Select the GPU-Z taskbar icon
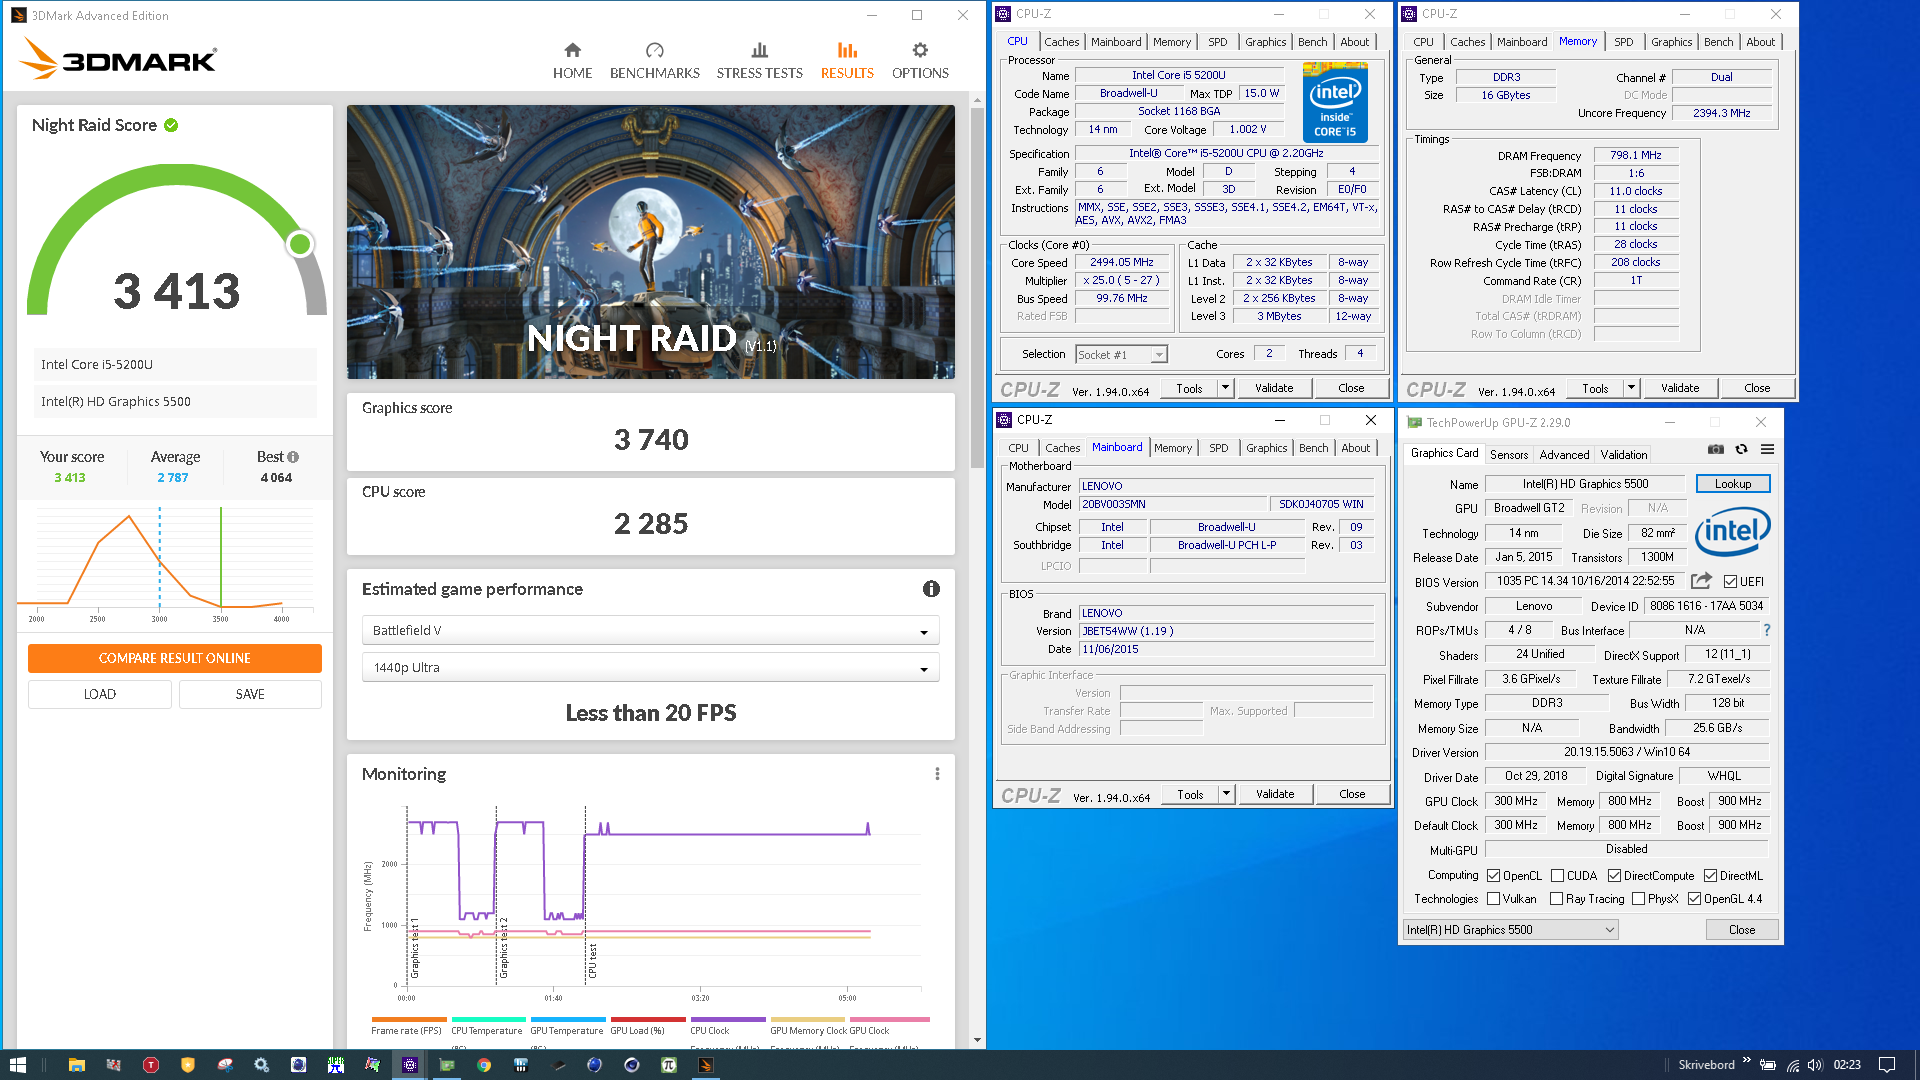This screenshot has width=1920, height=1080. pyautogui.click(x=447, y=1065)
